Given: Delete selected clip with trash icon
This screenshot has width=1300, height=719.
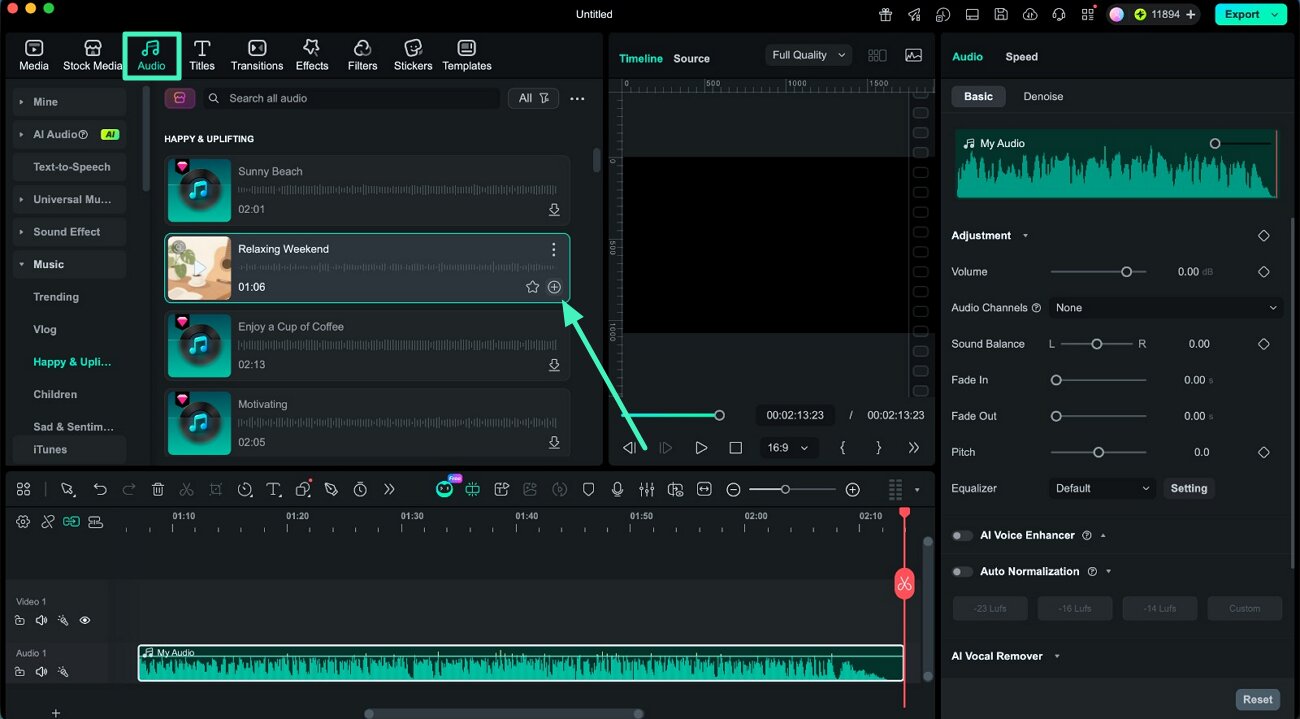Looking at the screenshot, I should (158, 489).
